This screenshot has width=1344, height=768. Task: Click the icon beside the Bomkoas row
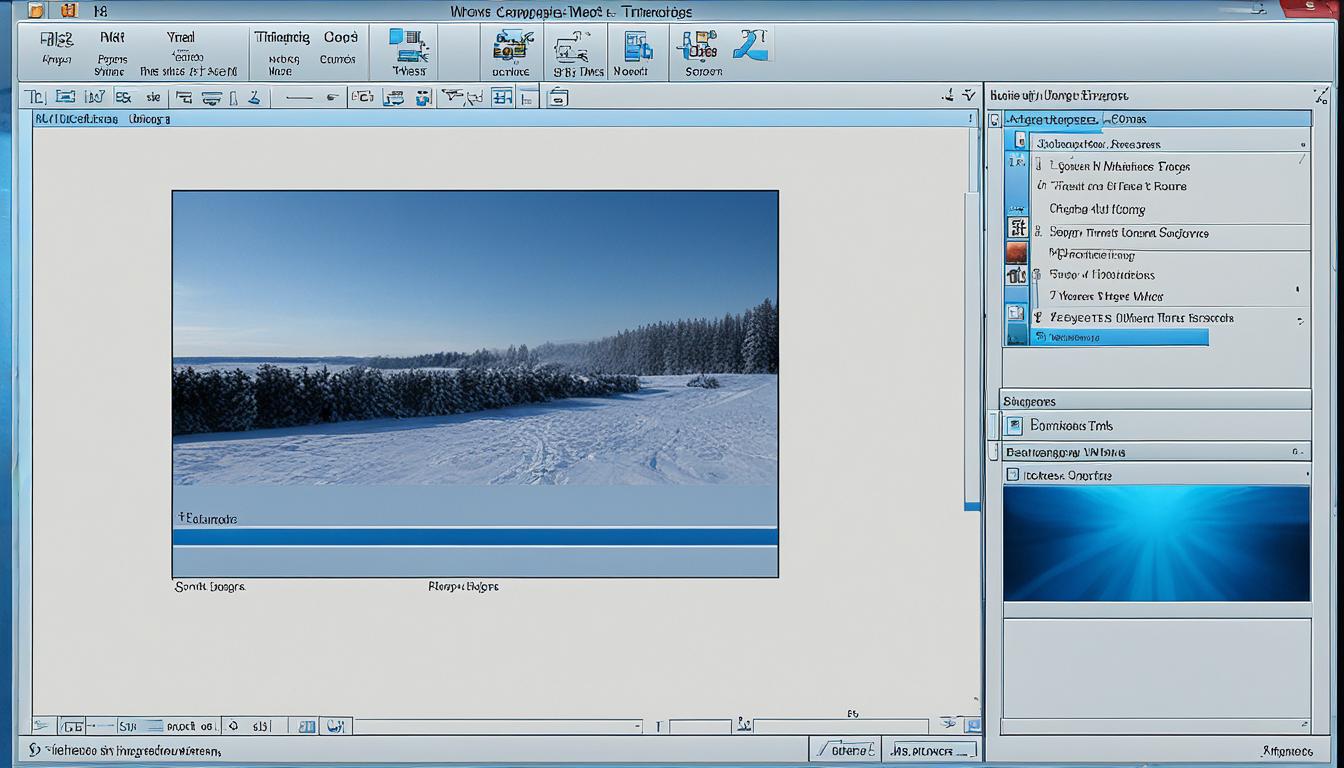coord(1014,425)
